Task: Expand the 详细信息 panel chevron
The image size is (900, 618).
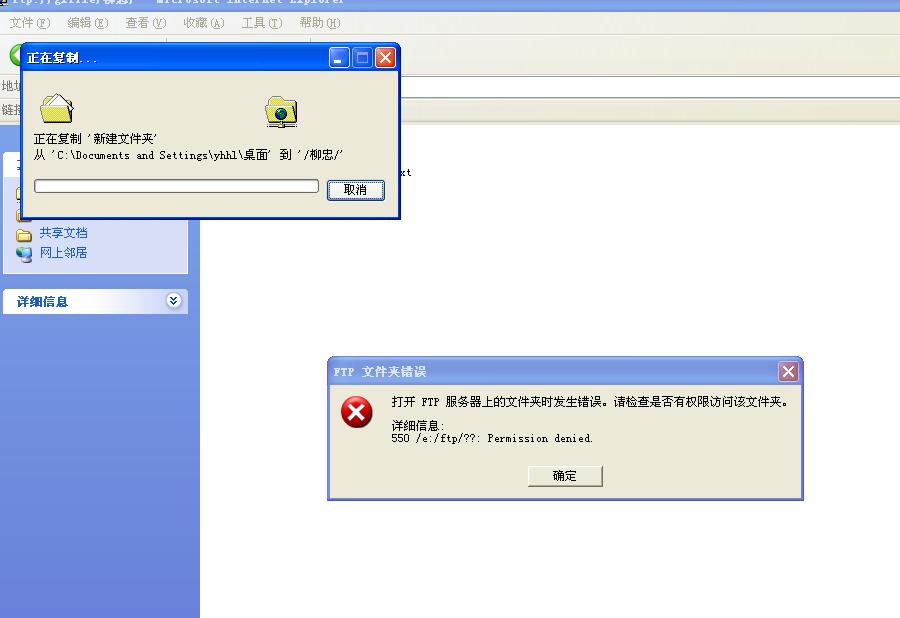Action: (173, 300)
